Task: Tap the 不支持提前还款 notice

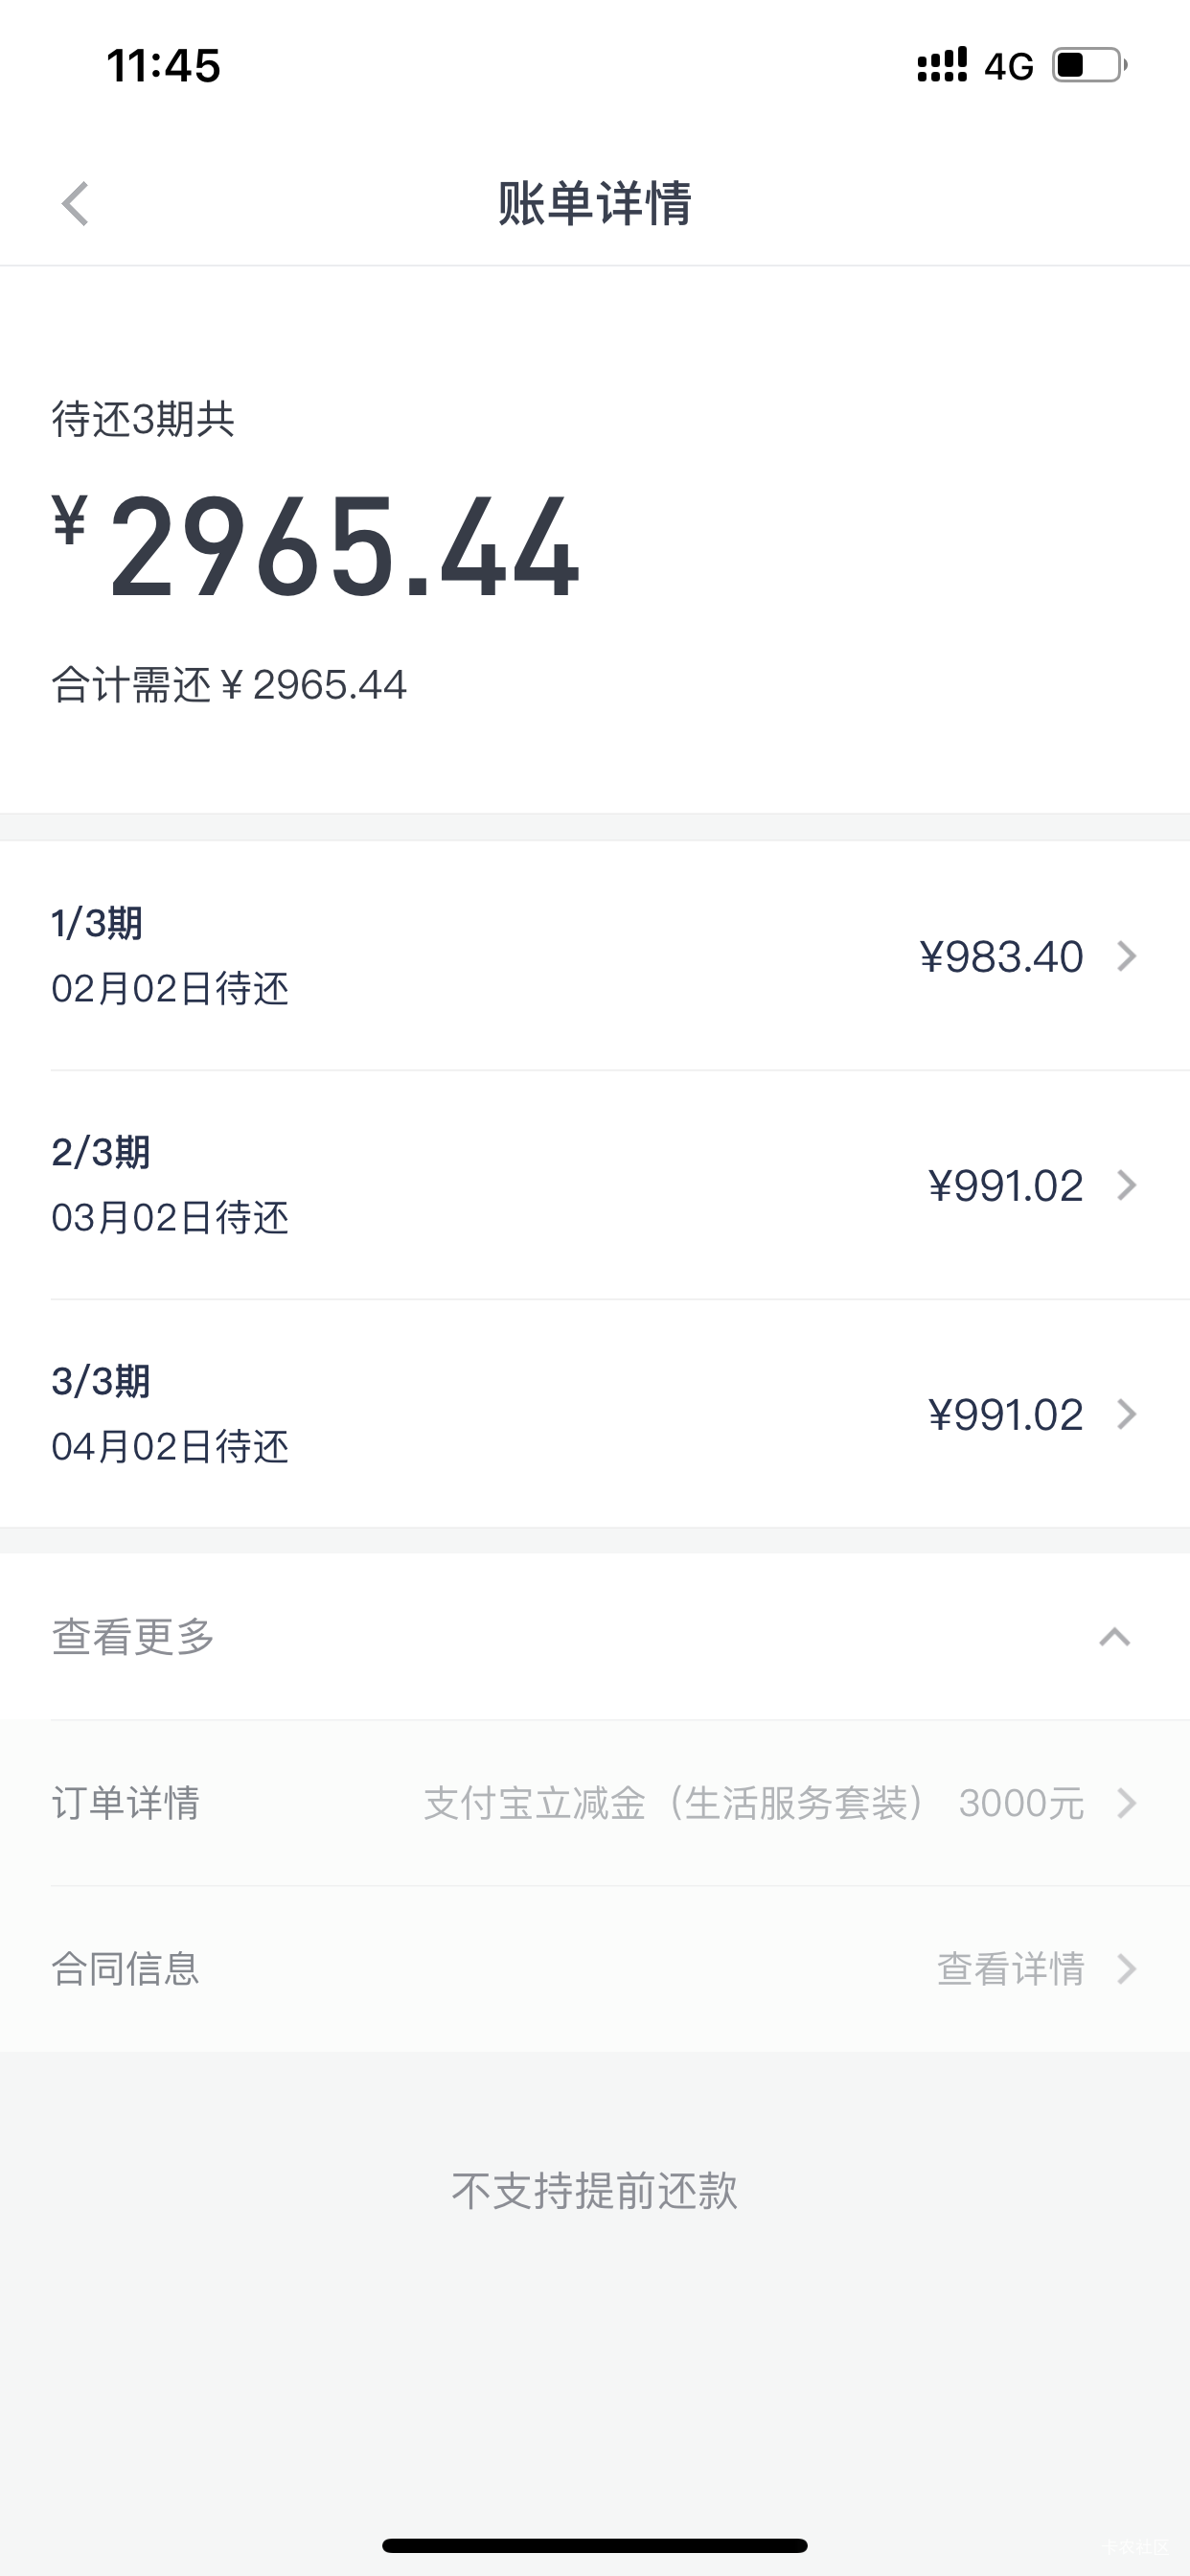Action: click(595, 2191)
